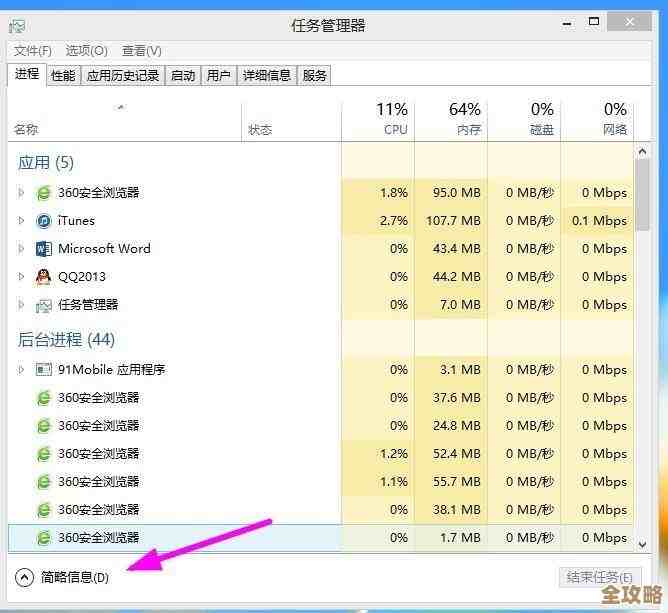Collapse to 简略信息 using round arrow icon
Viewport: 668px width, 613px height.
pos(24,578)
